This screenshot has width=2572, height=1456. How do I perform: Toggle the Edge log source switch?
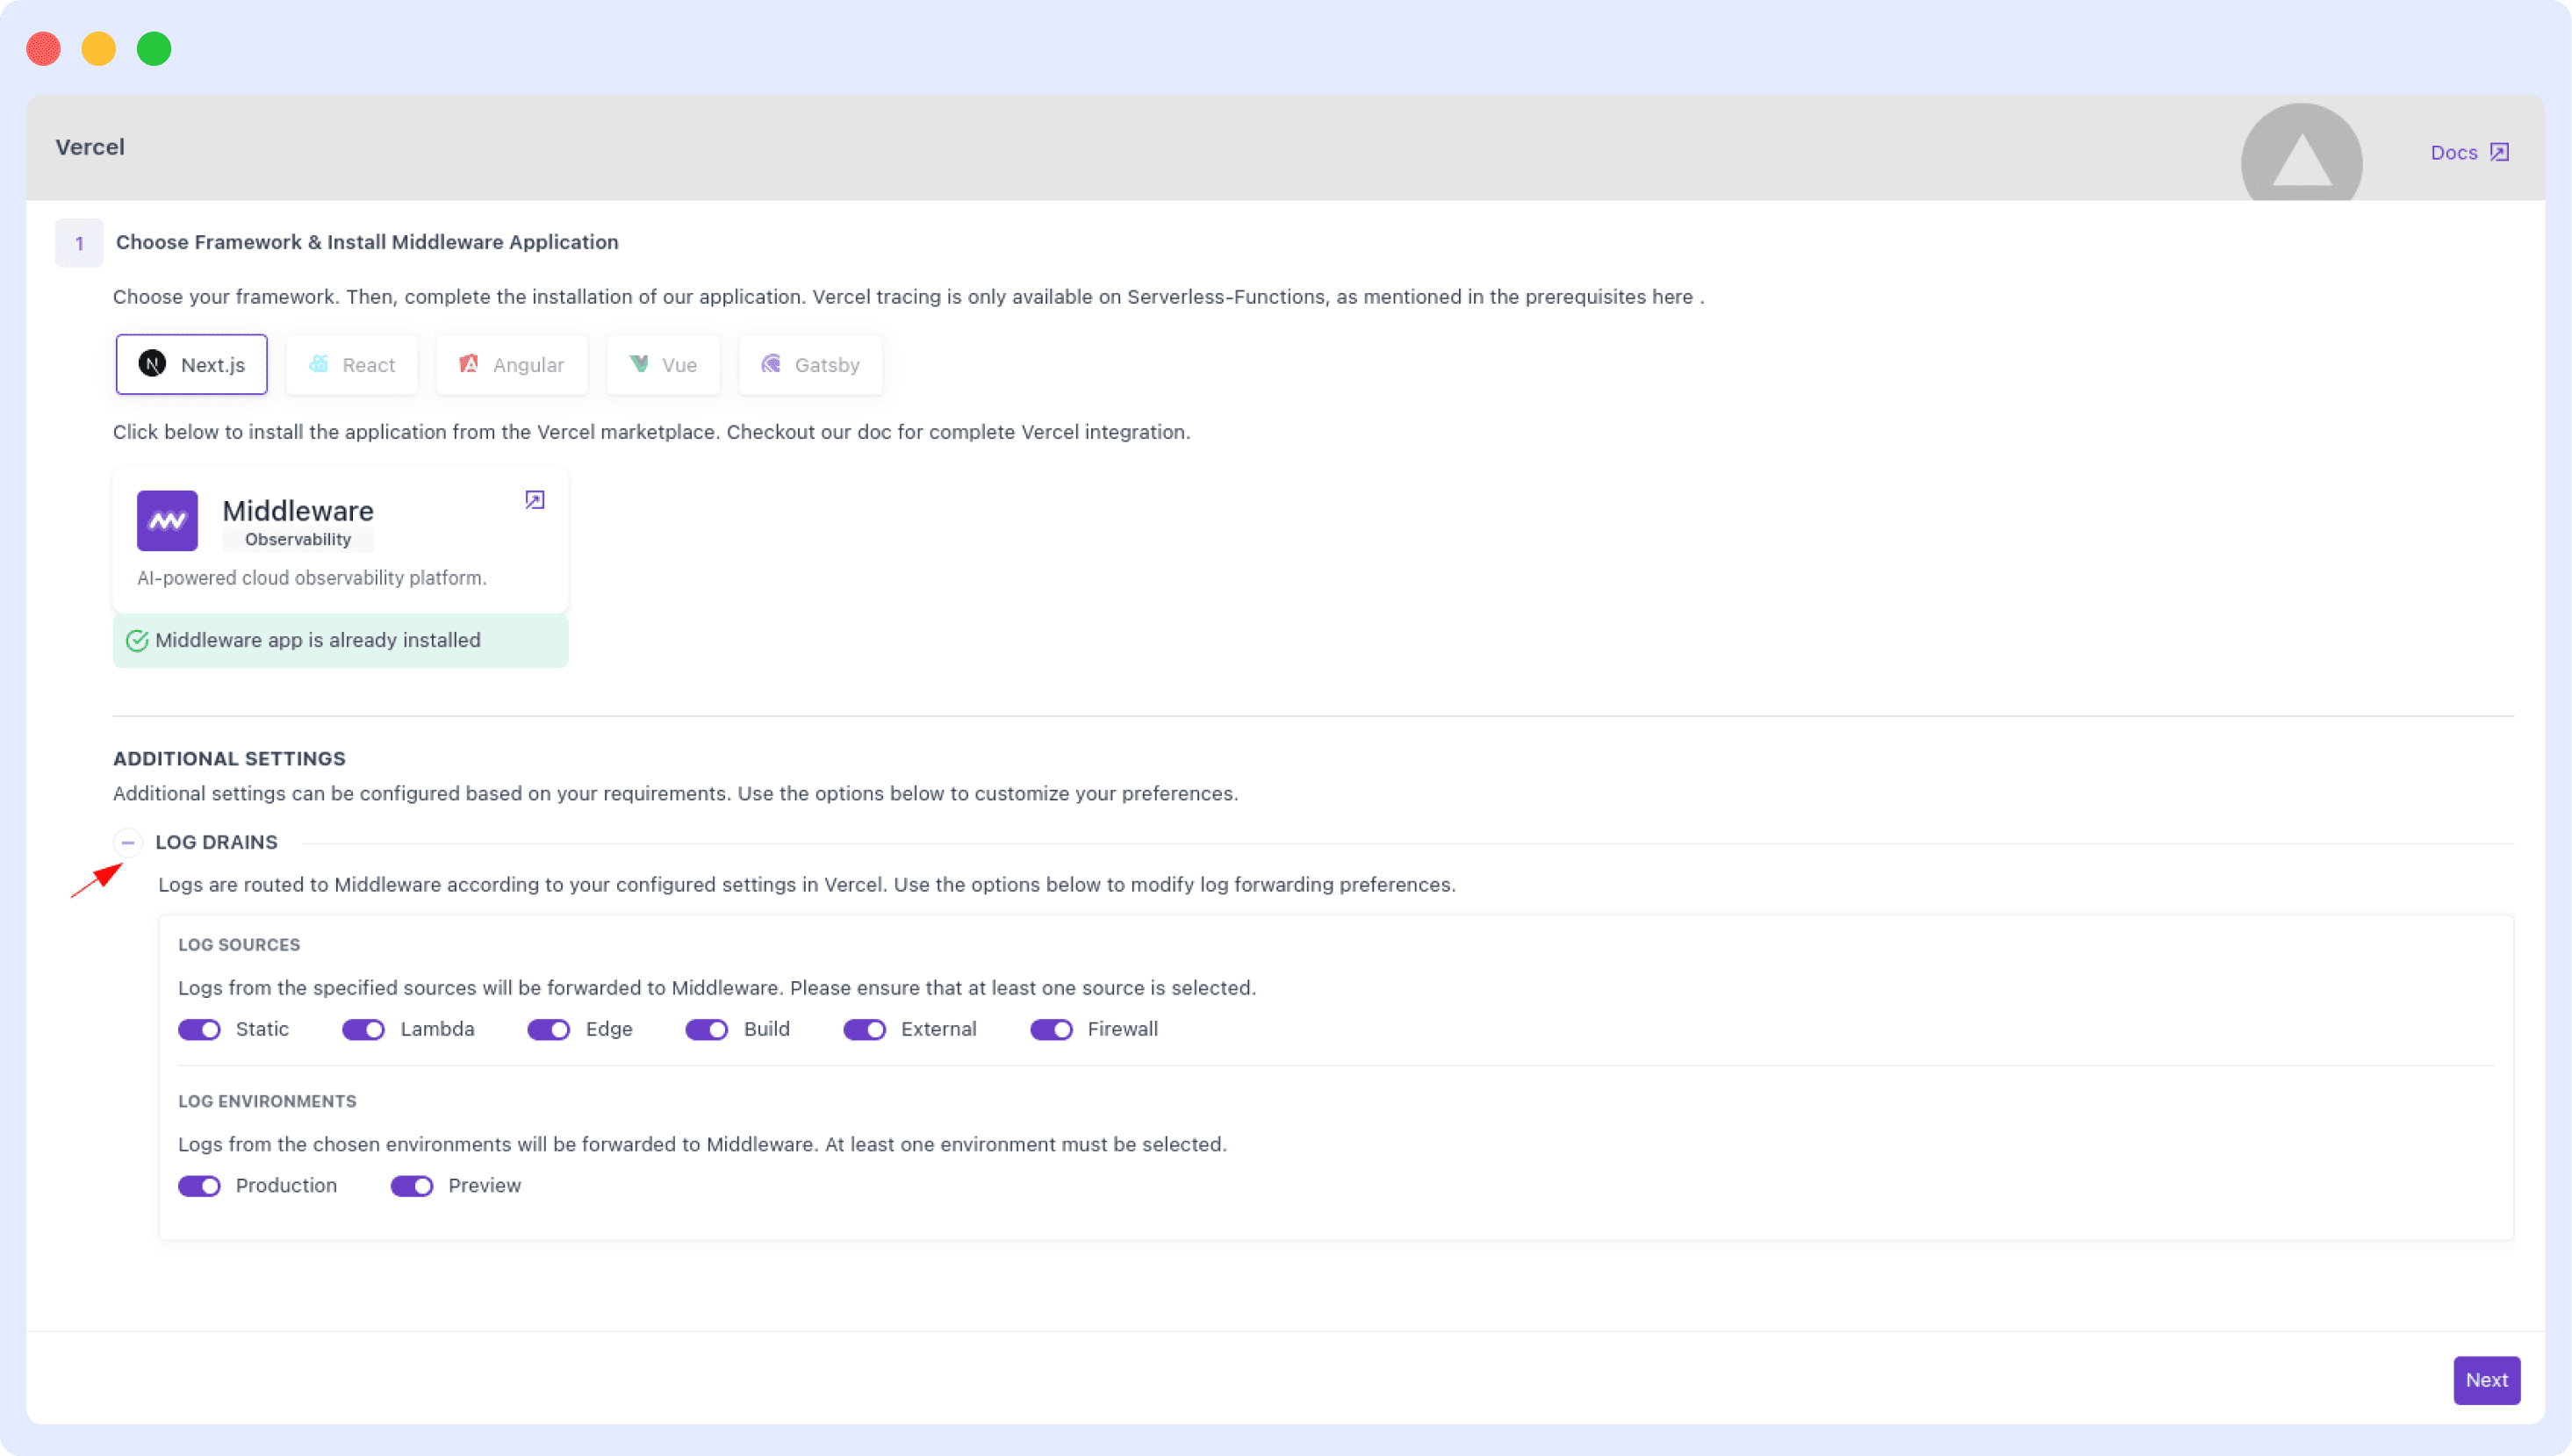(549, 1030)
